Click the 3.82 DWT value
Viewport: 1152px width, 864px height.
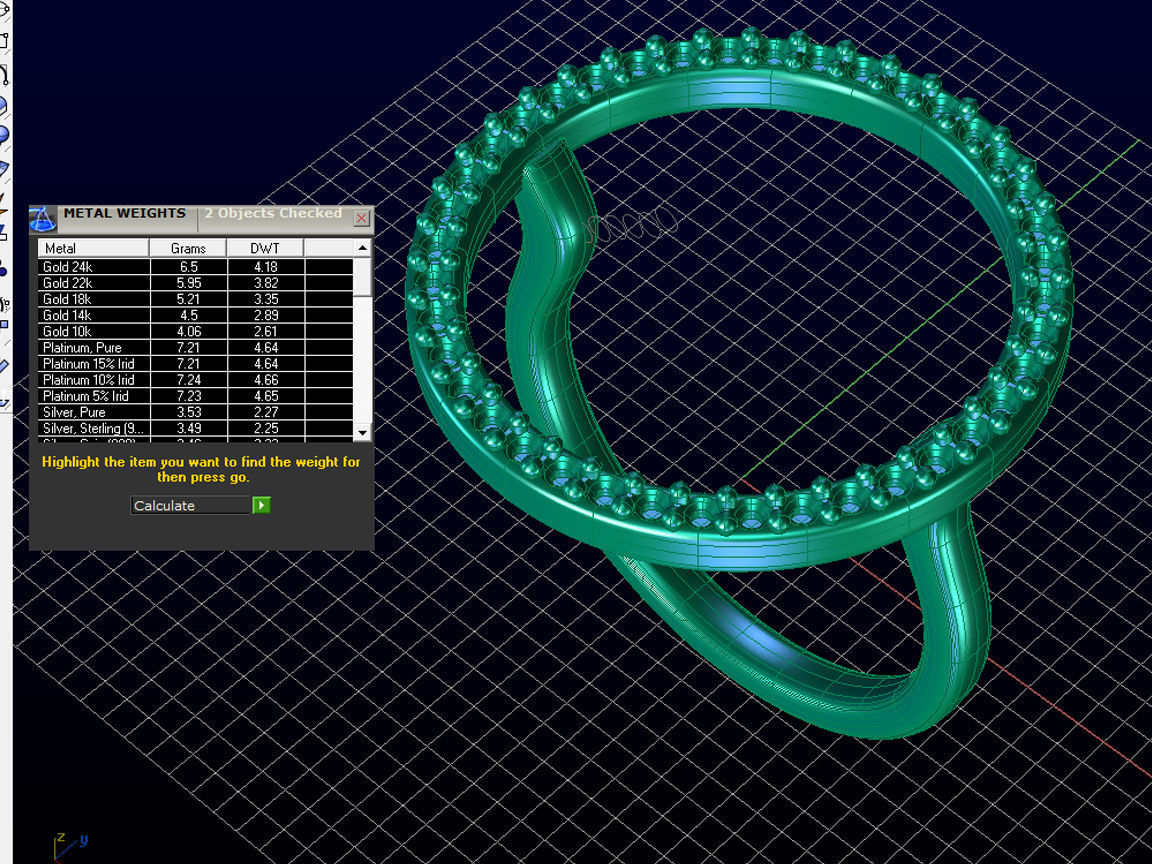pyautogui.click(x=266, y=283)
